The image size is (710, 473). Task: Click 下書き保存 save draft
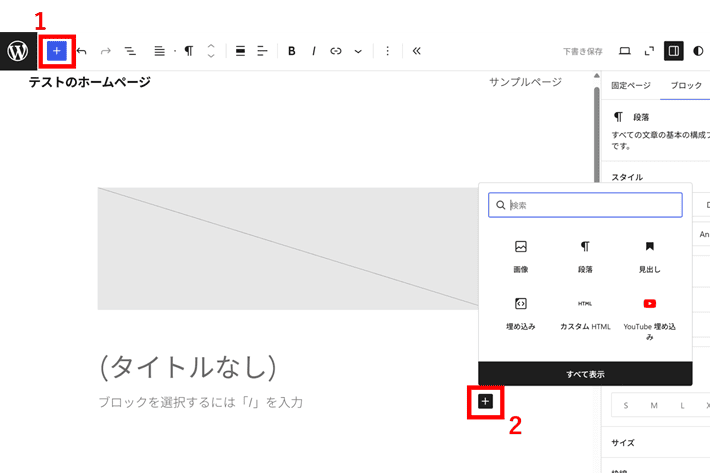pyautogui.click(x=583, y=52)
